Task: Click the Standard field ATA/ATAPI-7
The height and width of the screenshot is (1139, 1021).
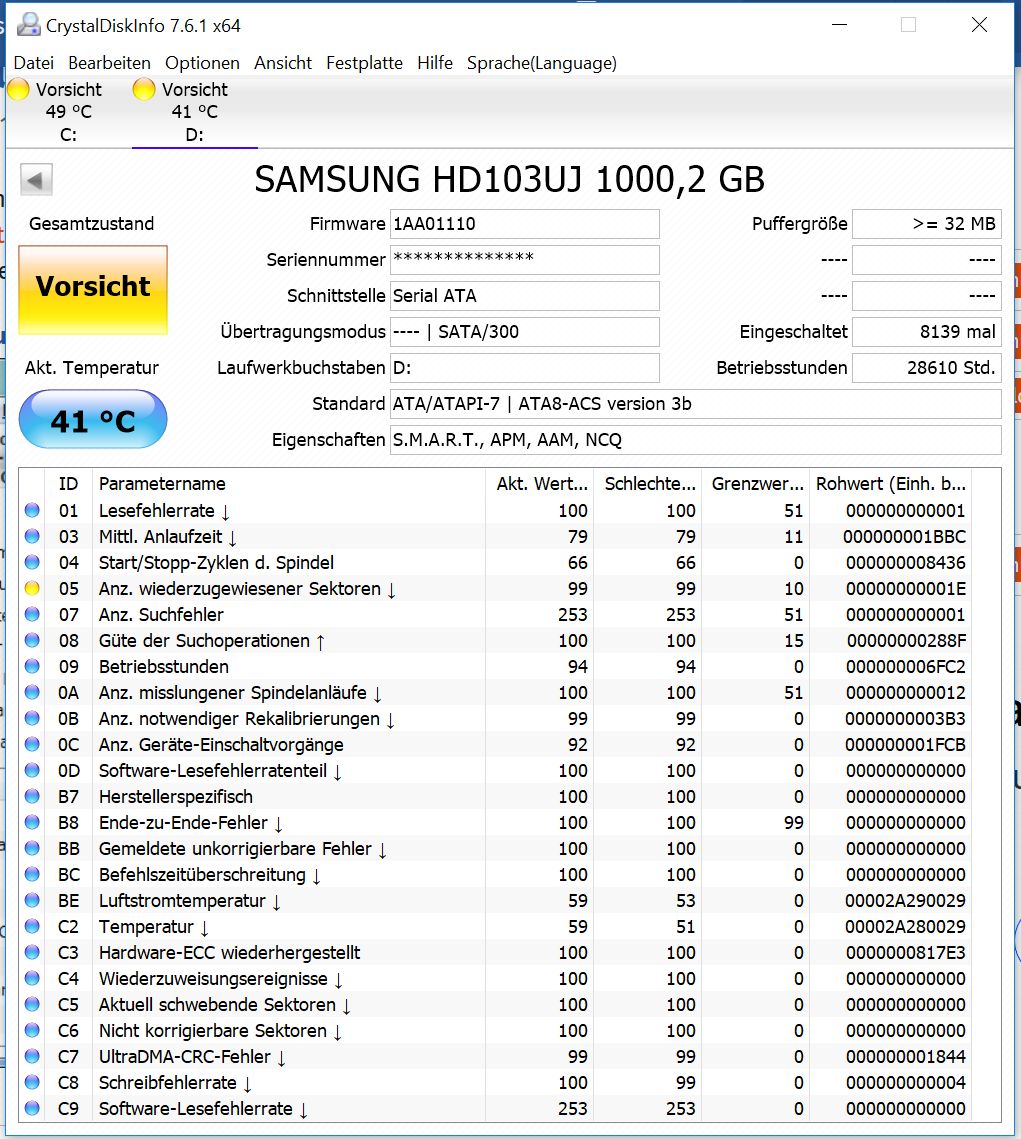Action: (x=696, y=404)
